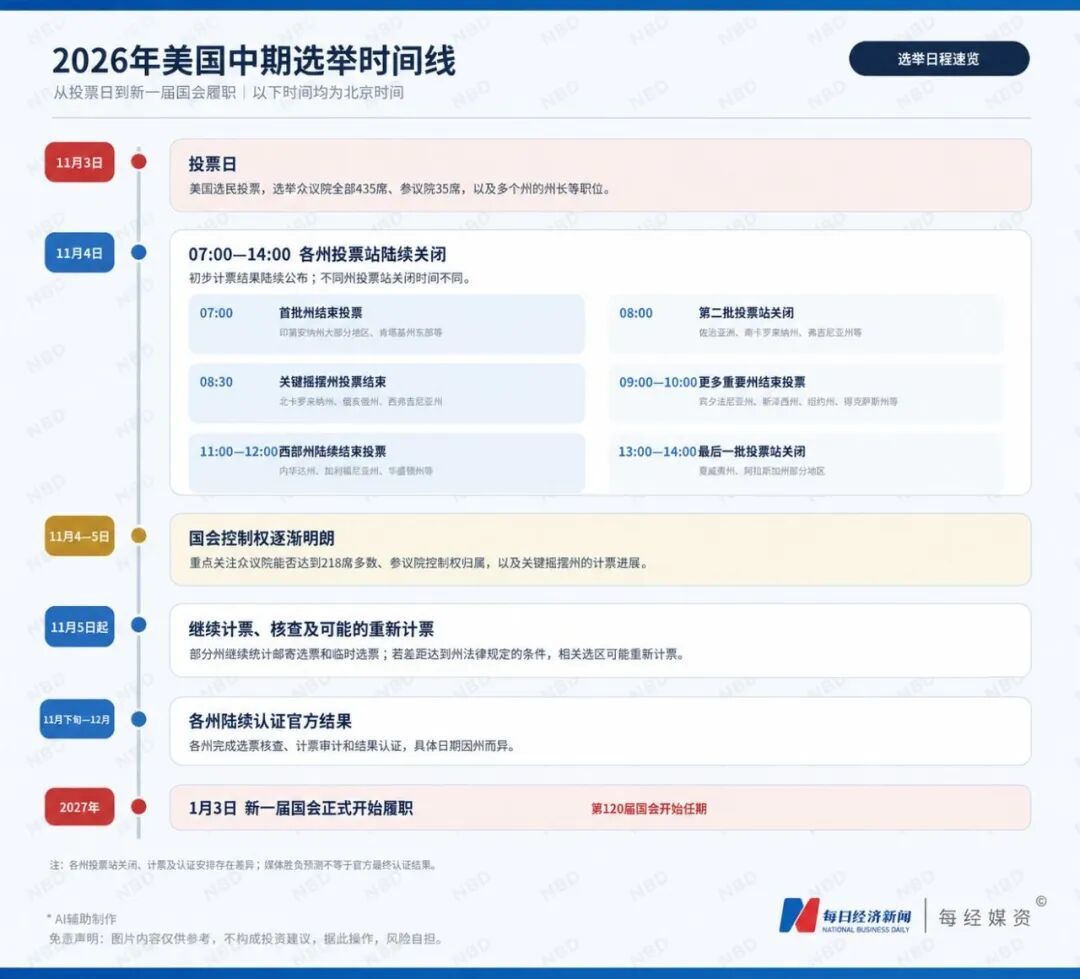Click the 投票日 heading
The height and width of the screenshot is (979, 1080).
pos(213,164)
